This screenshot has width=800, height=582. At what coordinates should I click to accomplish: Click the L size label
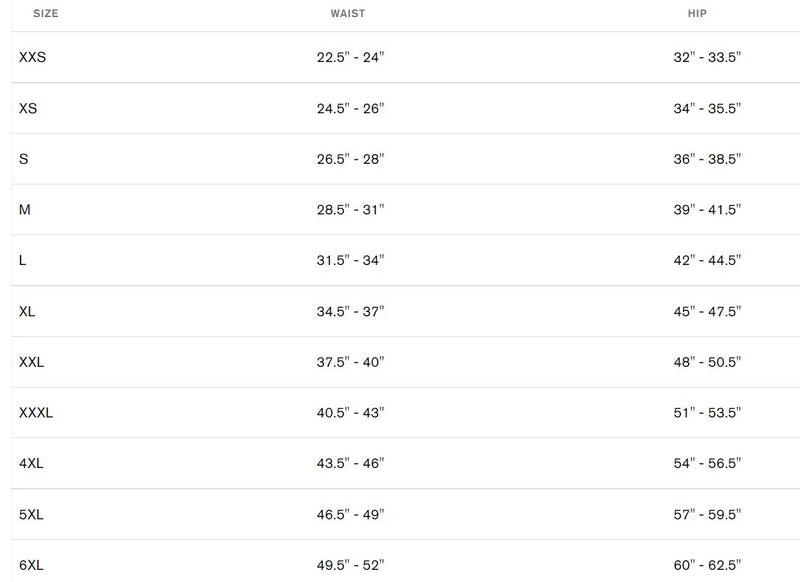pos(22,260)
